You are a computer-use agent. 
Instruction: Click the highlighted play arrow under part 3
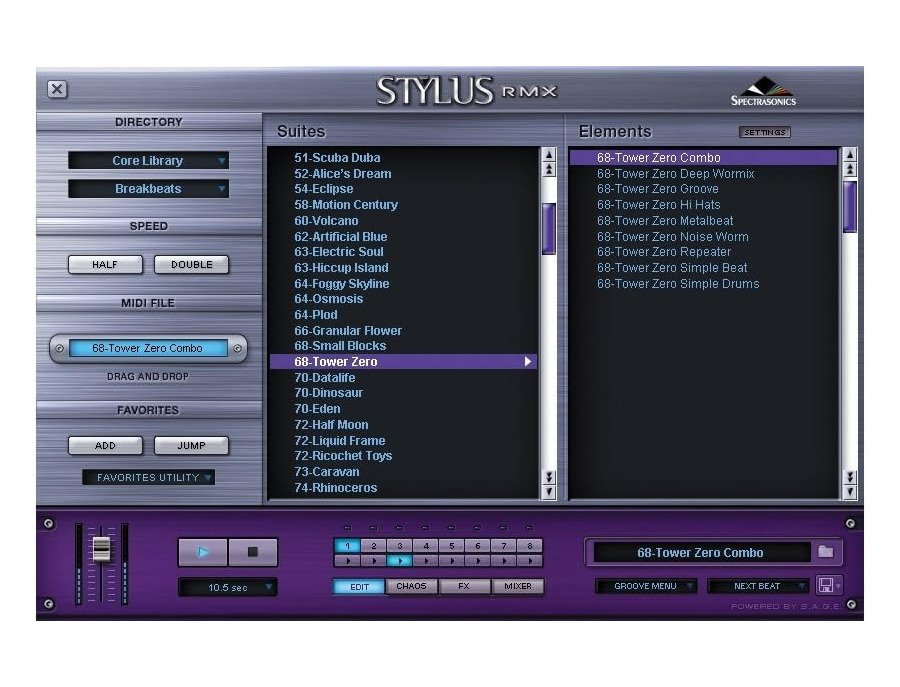click(x=400, y=561)
